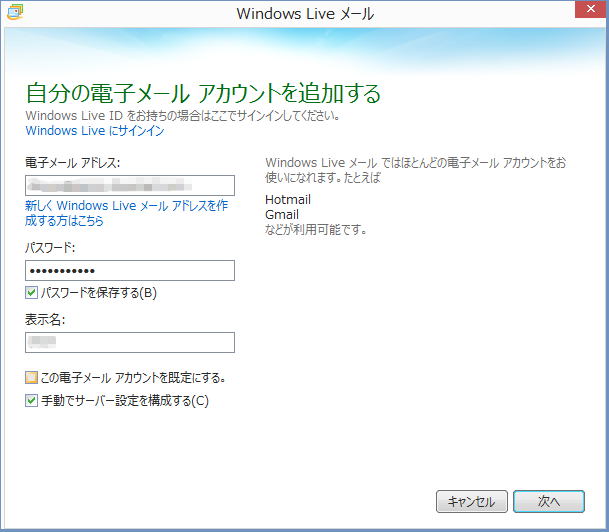Open the link to create new Windows Live address

pyautogui.click(x=126, y=213)
